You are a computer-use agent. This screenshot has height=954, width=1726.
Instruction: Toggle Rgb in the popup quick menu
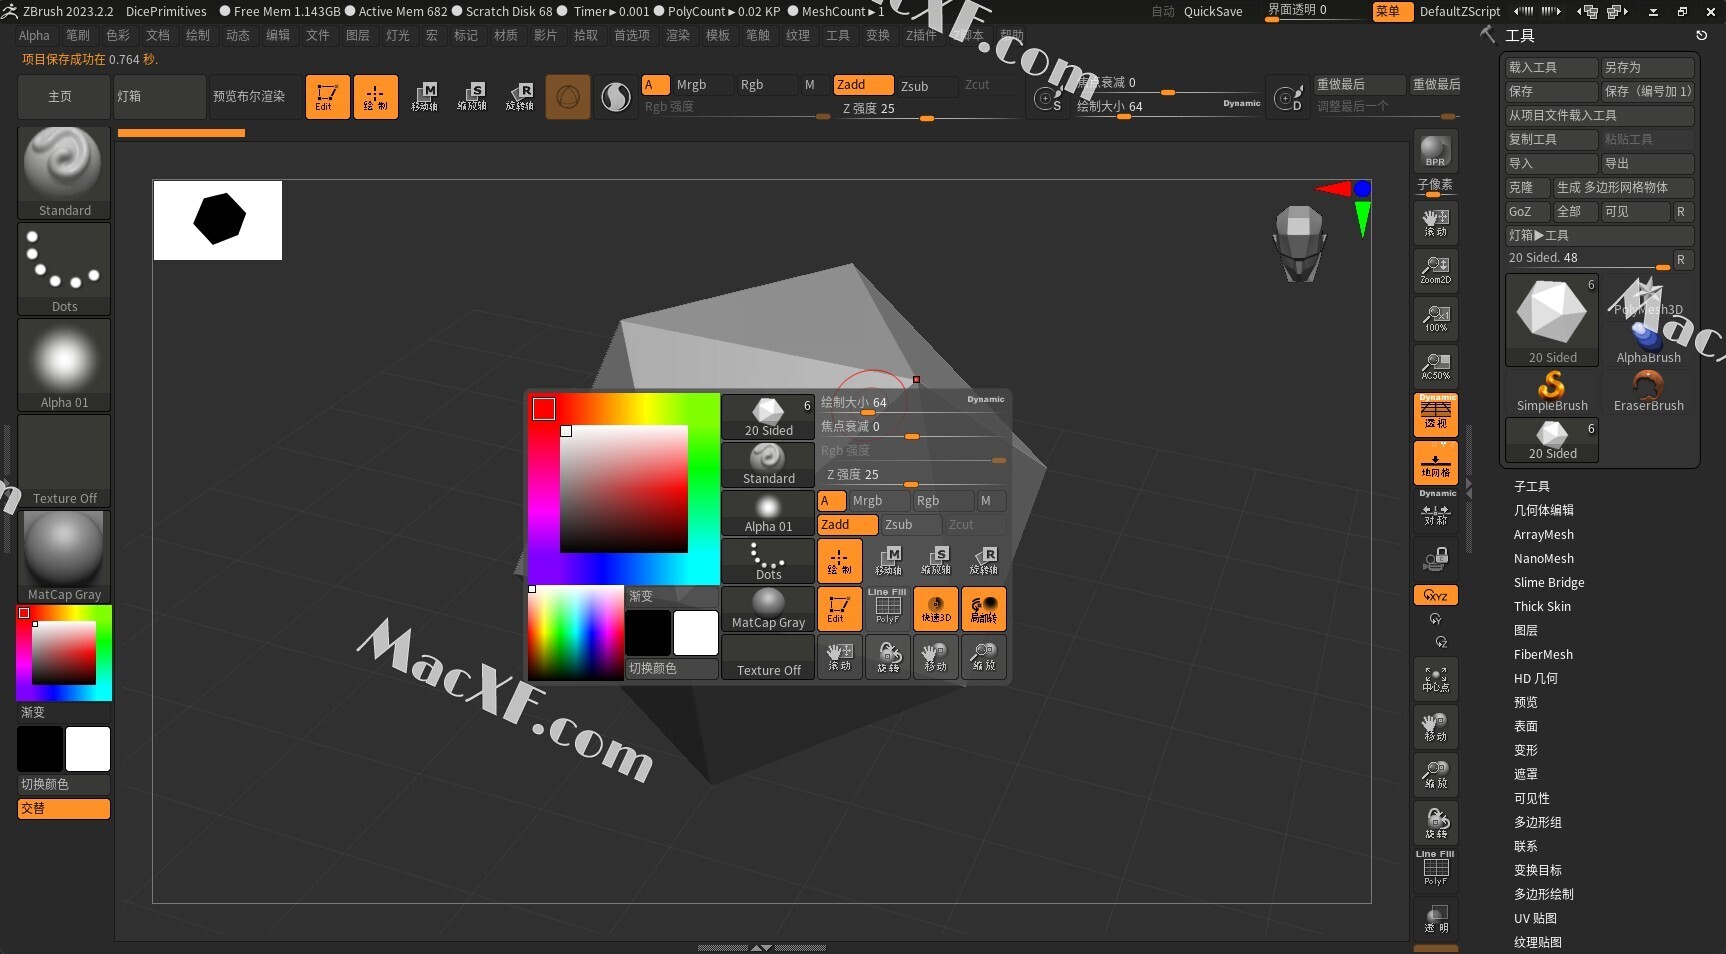pyautogui.click(x=943, y=501)
